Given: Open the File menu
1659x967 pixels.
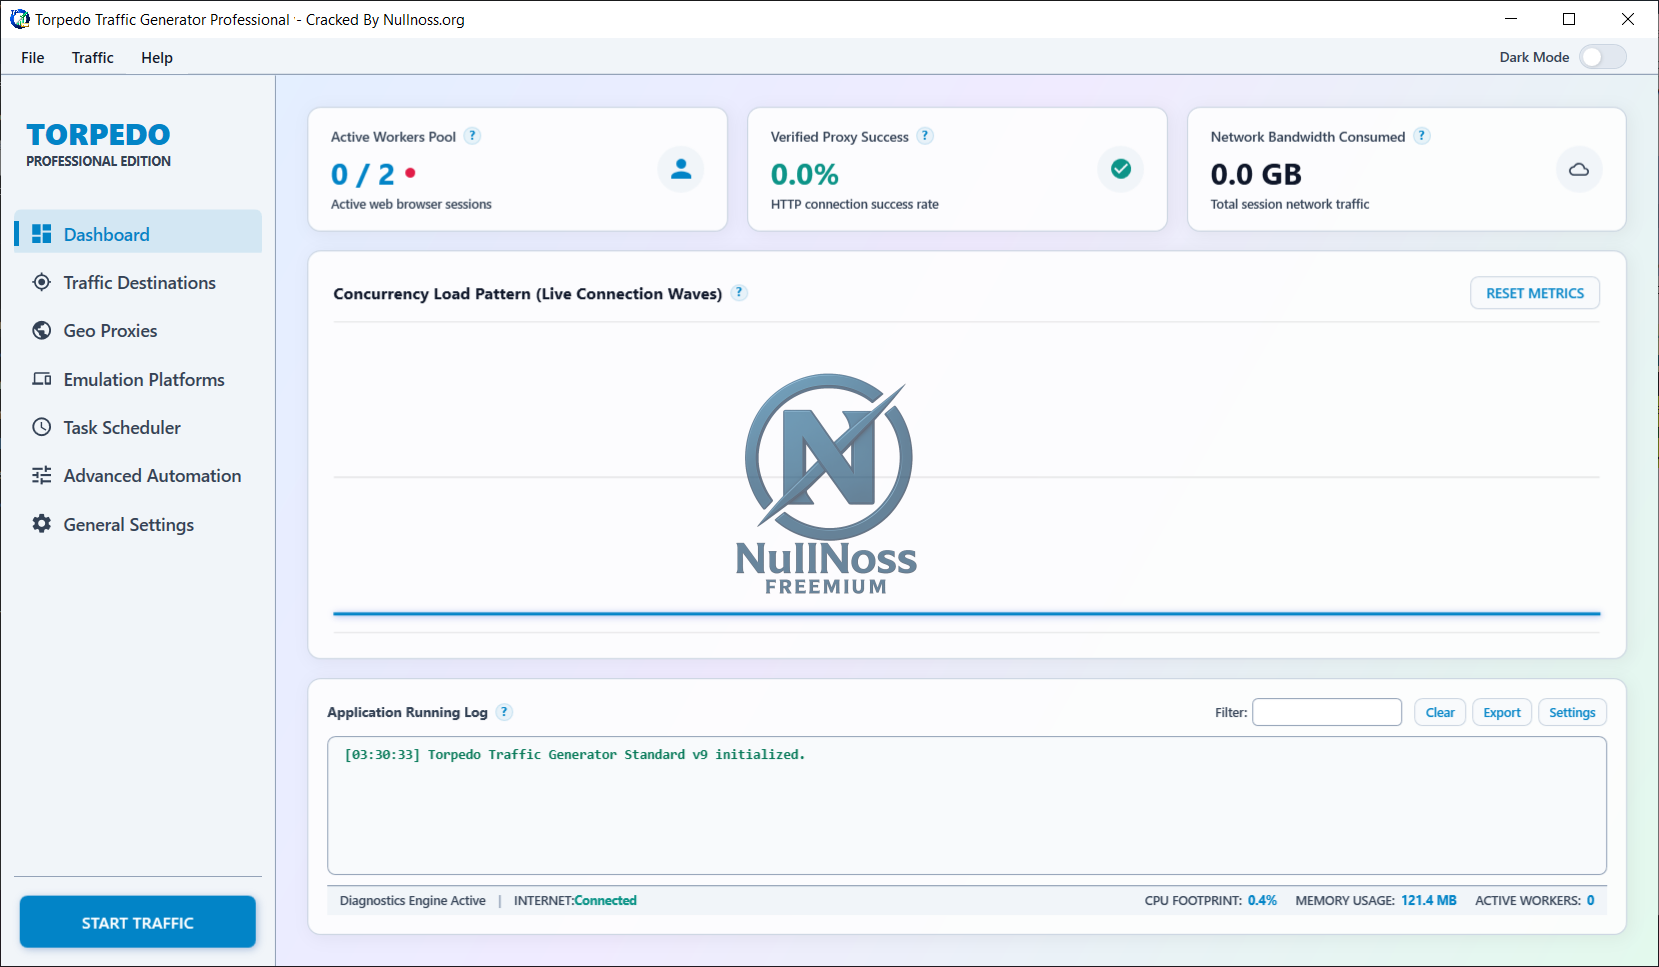Looking at the screenshot, I should coord(33,57).
